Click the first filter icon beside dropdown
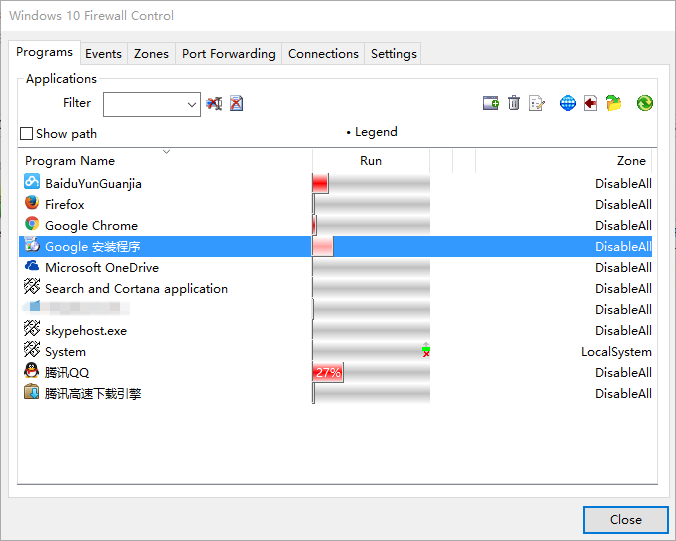The height and width of the screenshot is (541, 676). [214, 103]
